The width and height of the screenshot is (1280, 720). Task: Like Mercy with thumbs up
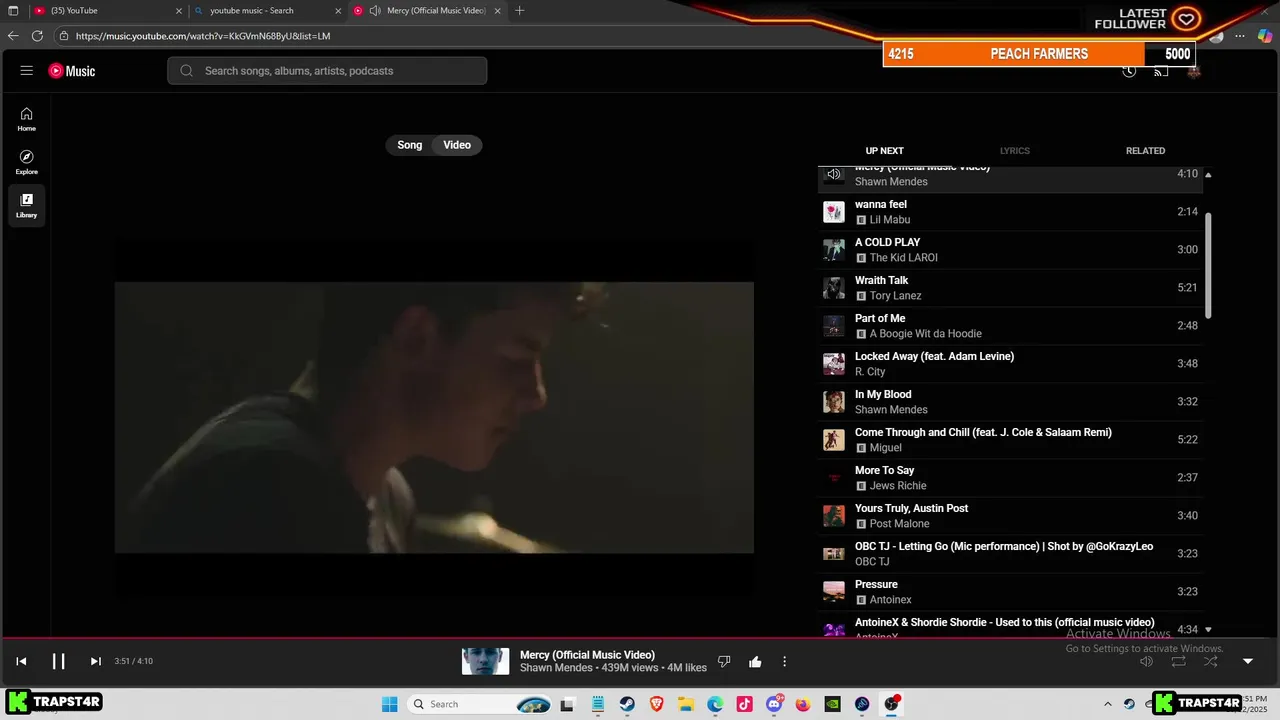[755, 661]
